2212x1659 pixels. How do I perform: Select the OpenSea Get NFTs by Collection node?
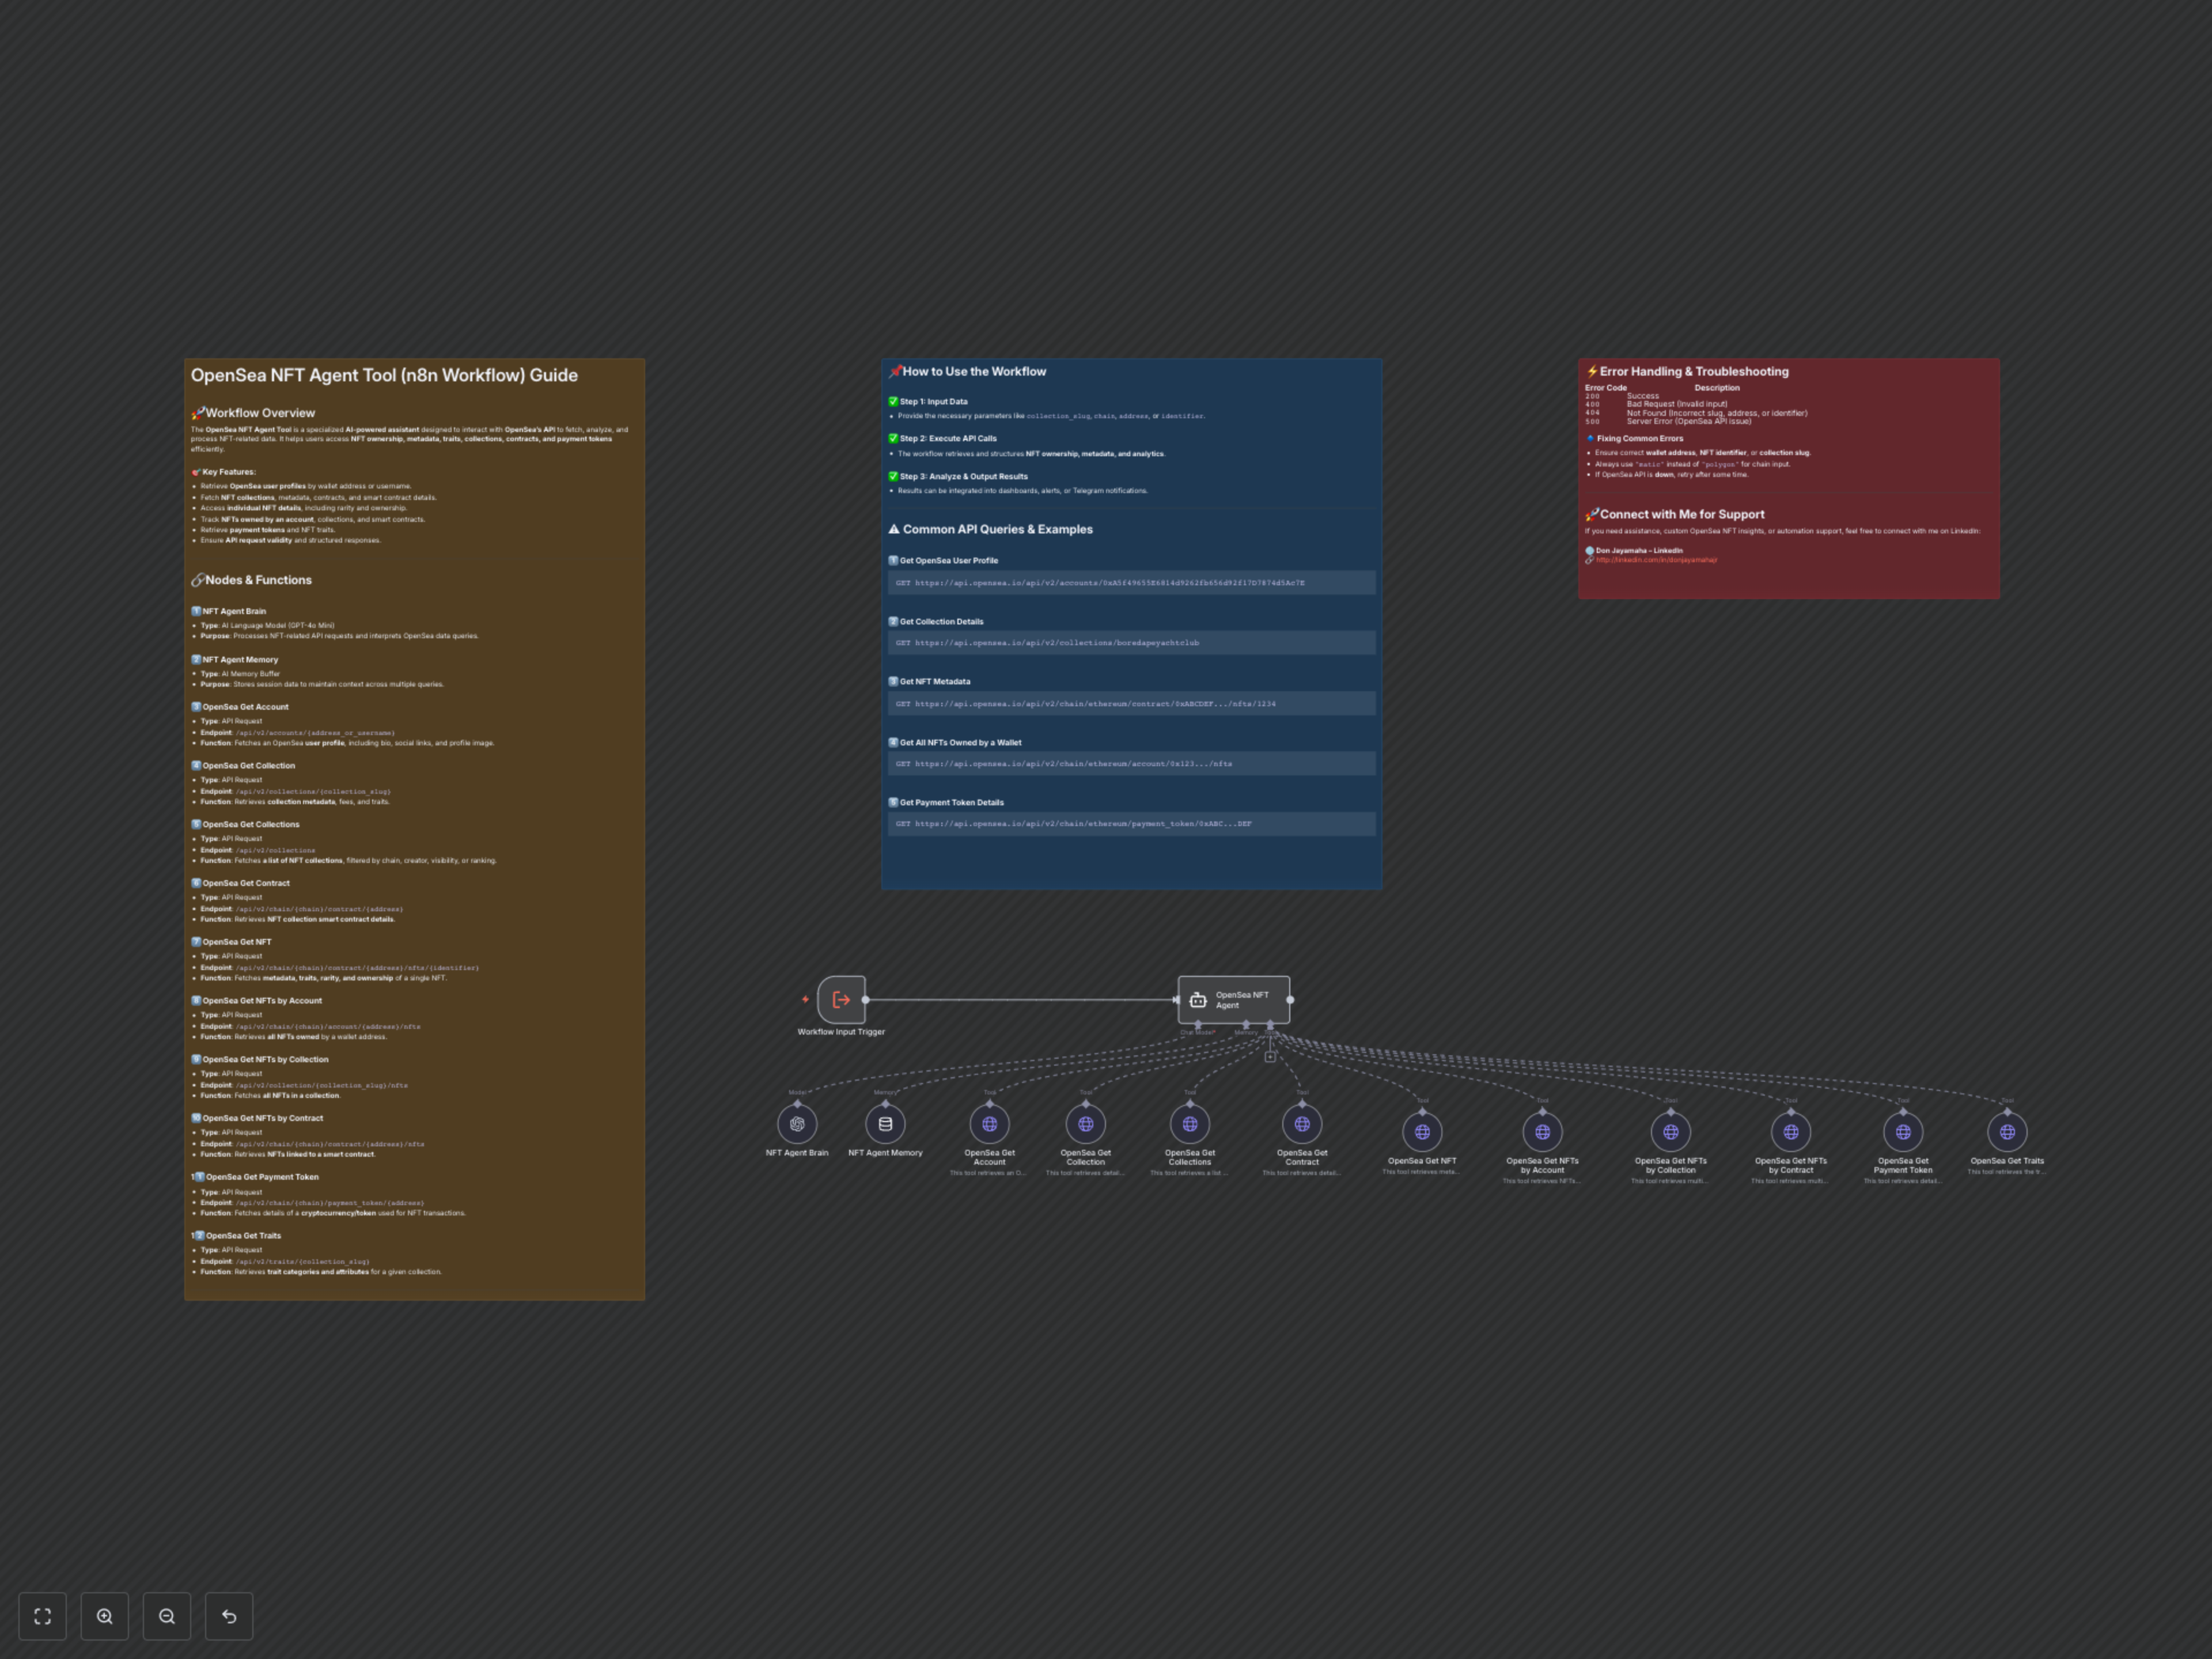click(1671, 1132)
